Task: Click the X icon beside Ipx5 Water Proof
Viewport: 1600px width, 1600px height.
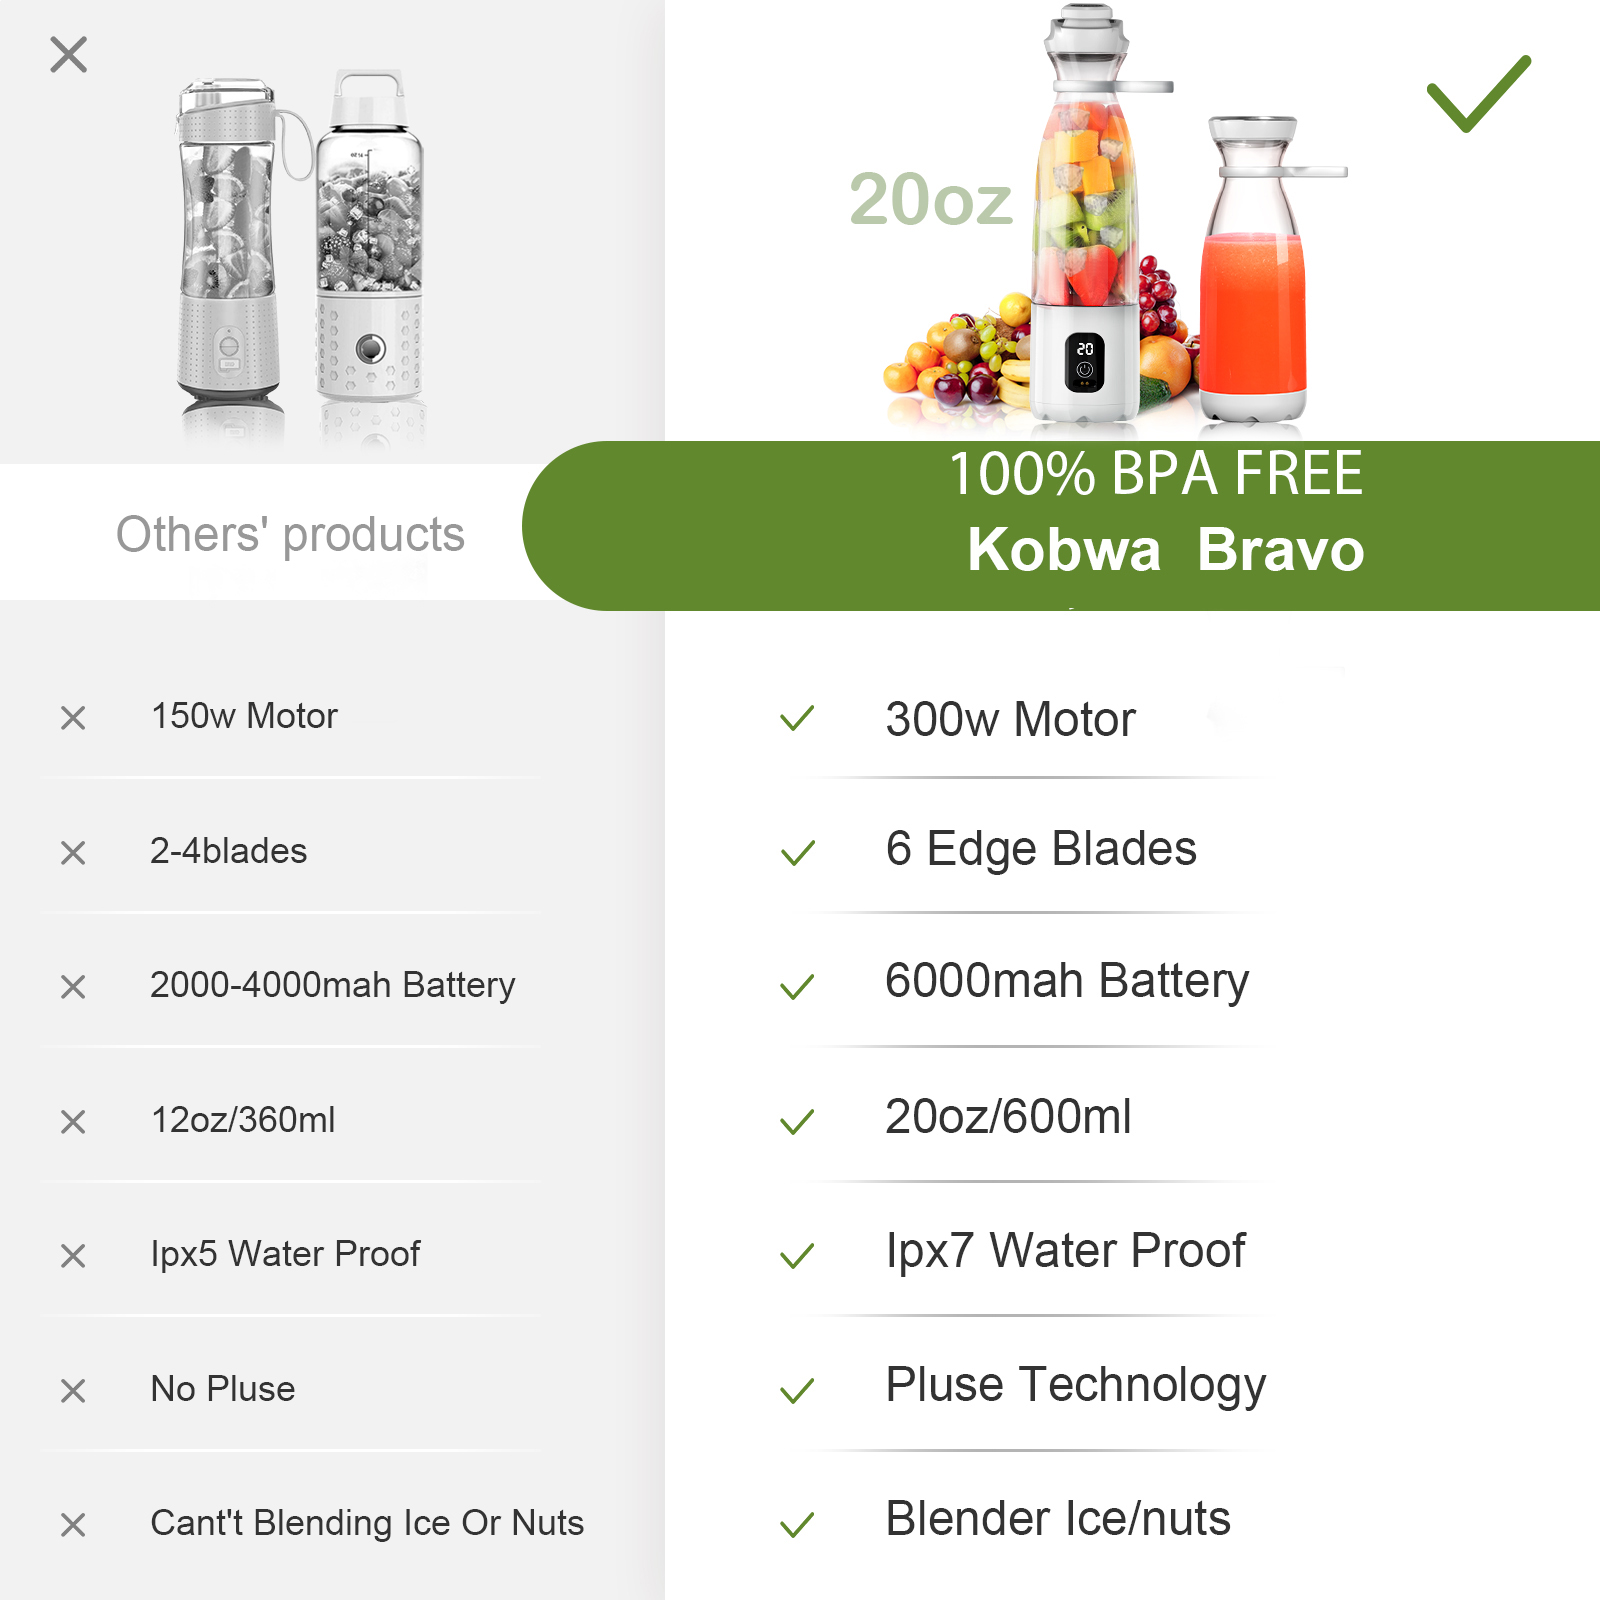Action: 73,1256
